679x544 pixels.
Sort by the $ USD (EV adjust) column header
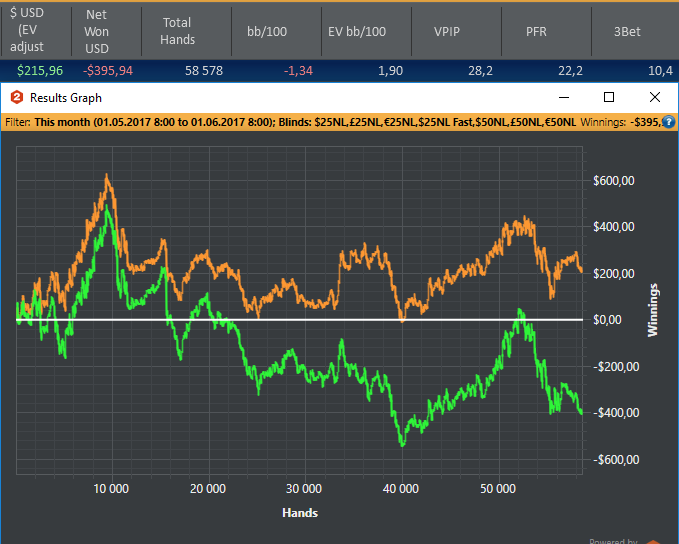coord(36,30)
